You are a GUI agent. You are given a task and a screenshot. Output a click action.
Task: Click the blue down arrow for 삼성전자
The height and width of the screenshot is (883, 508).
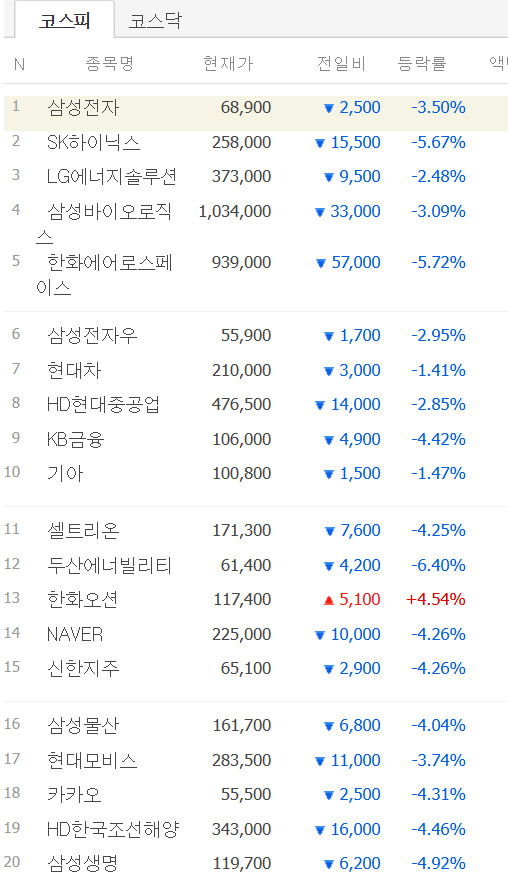(329, 108)
